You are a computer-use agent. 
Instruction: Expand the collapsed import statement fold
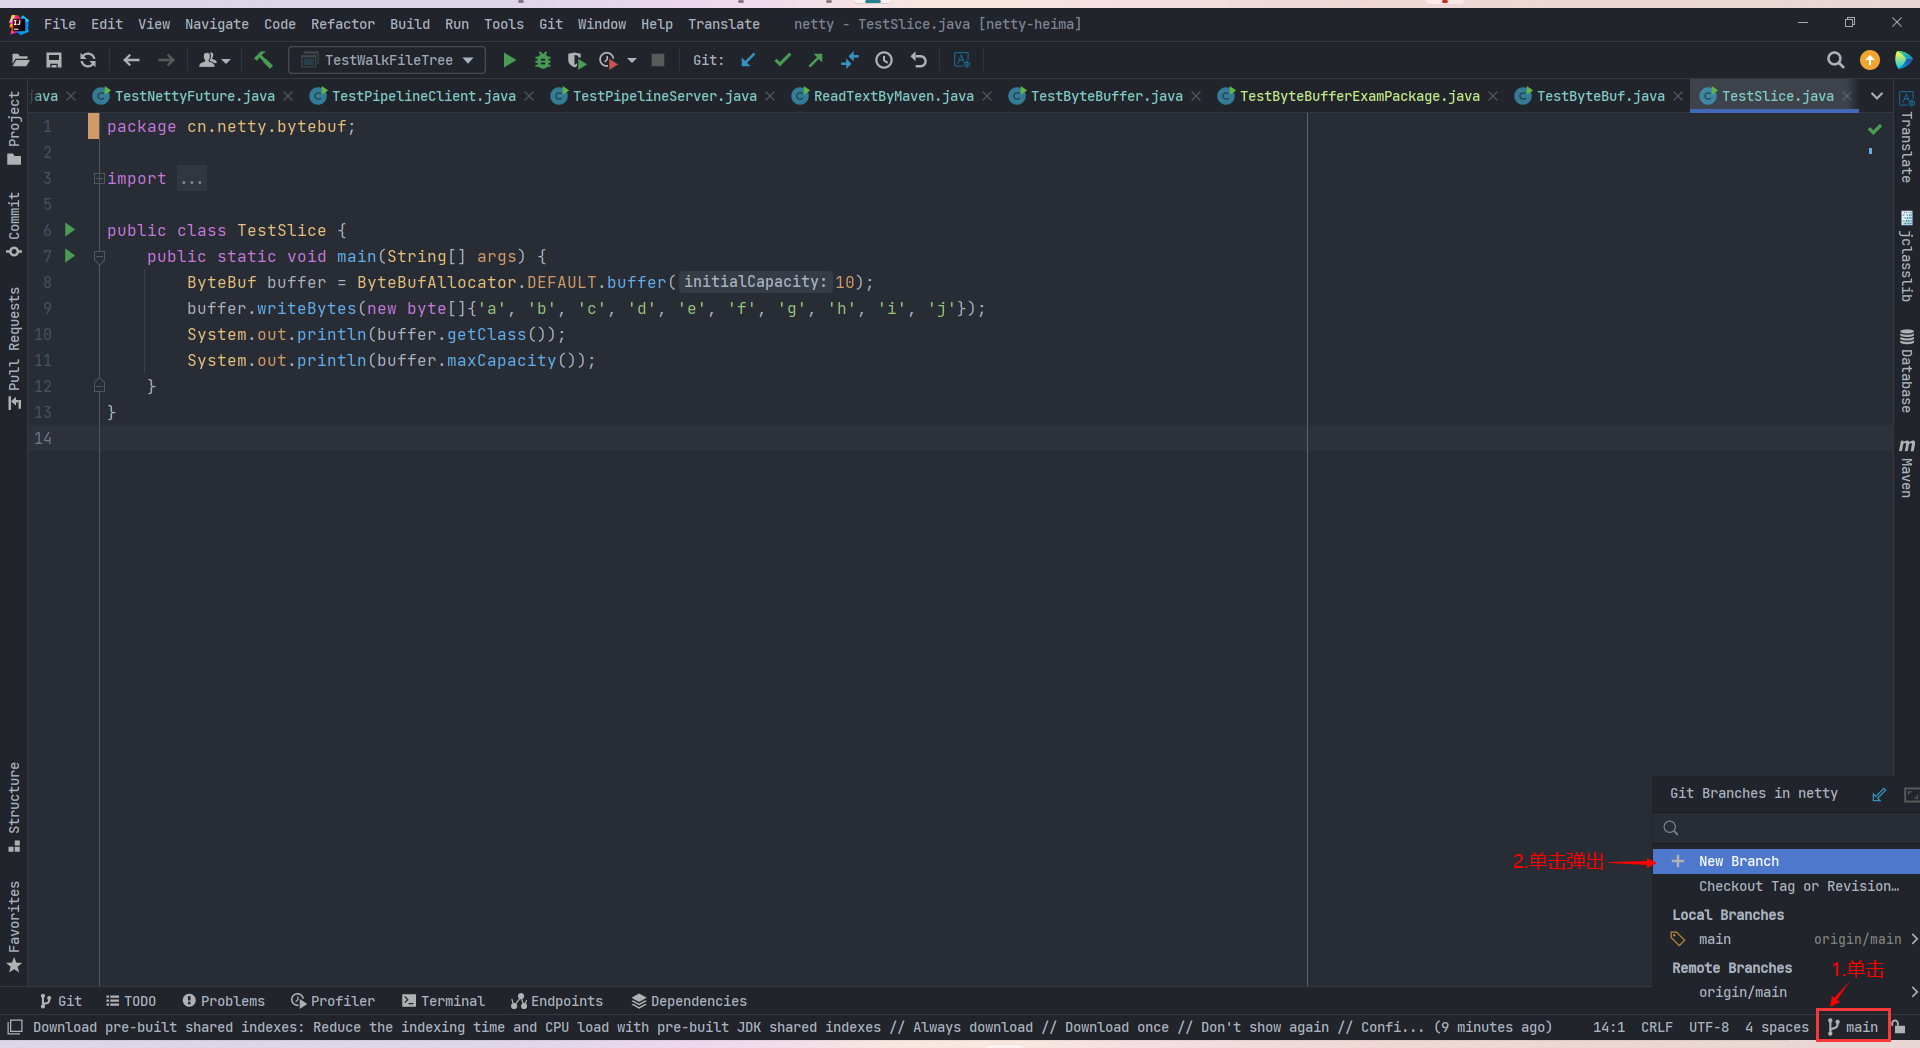[x=99, y=179]
